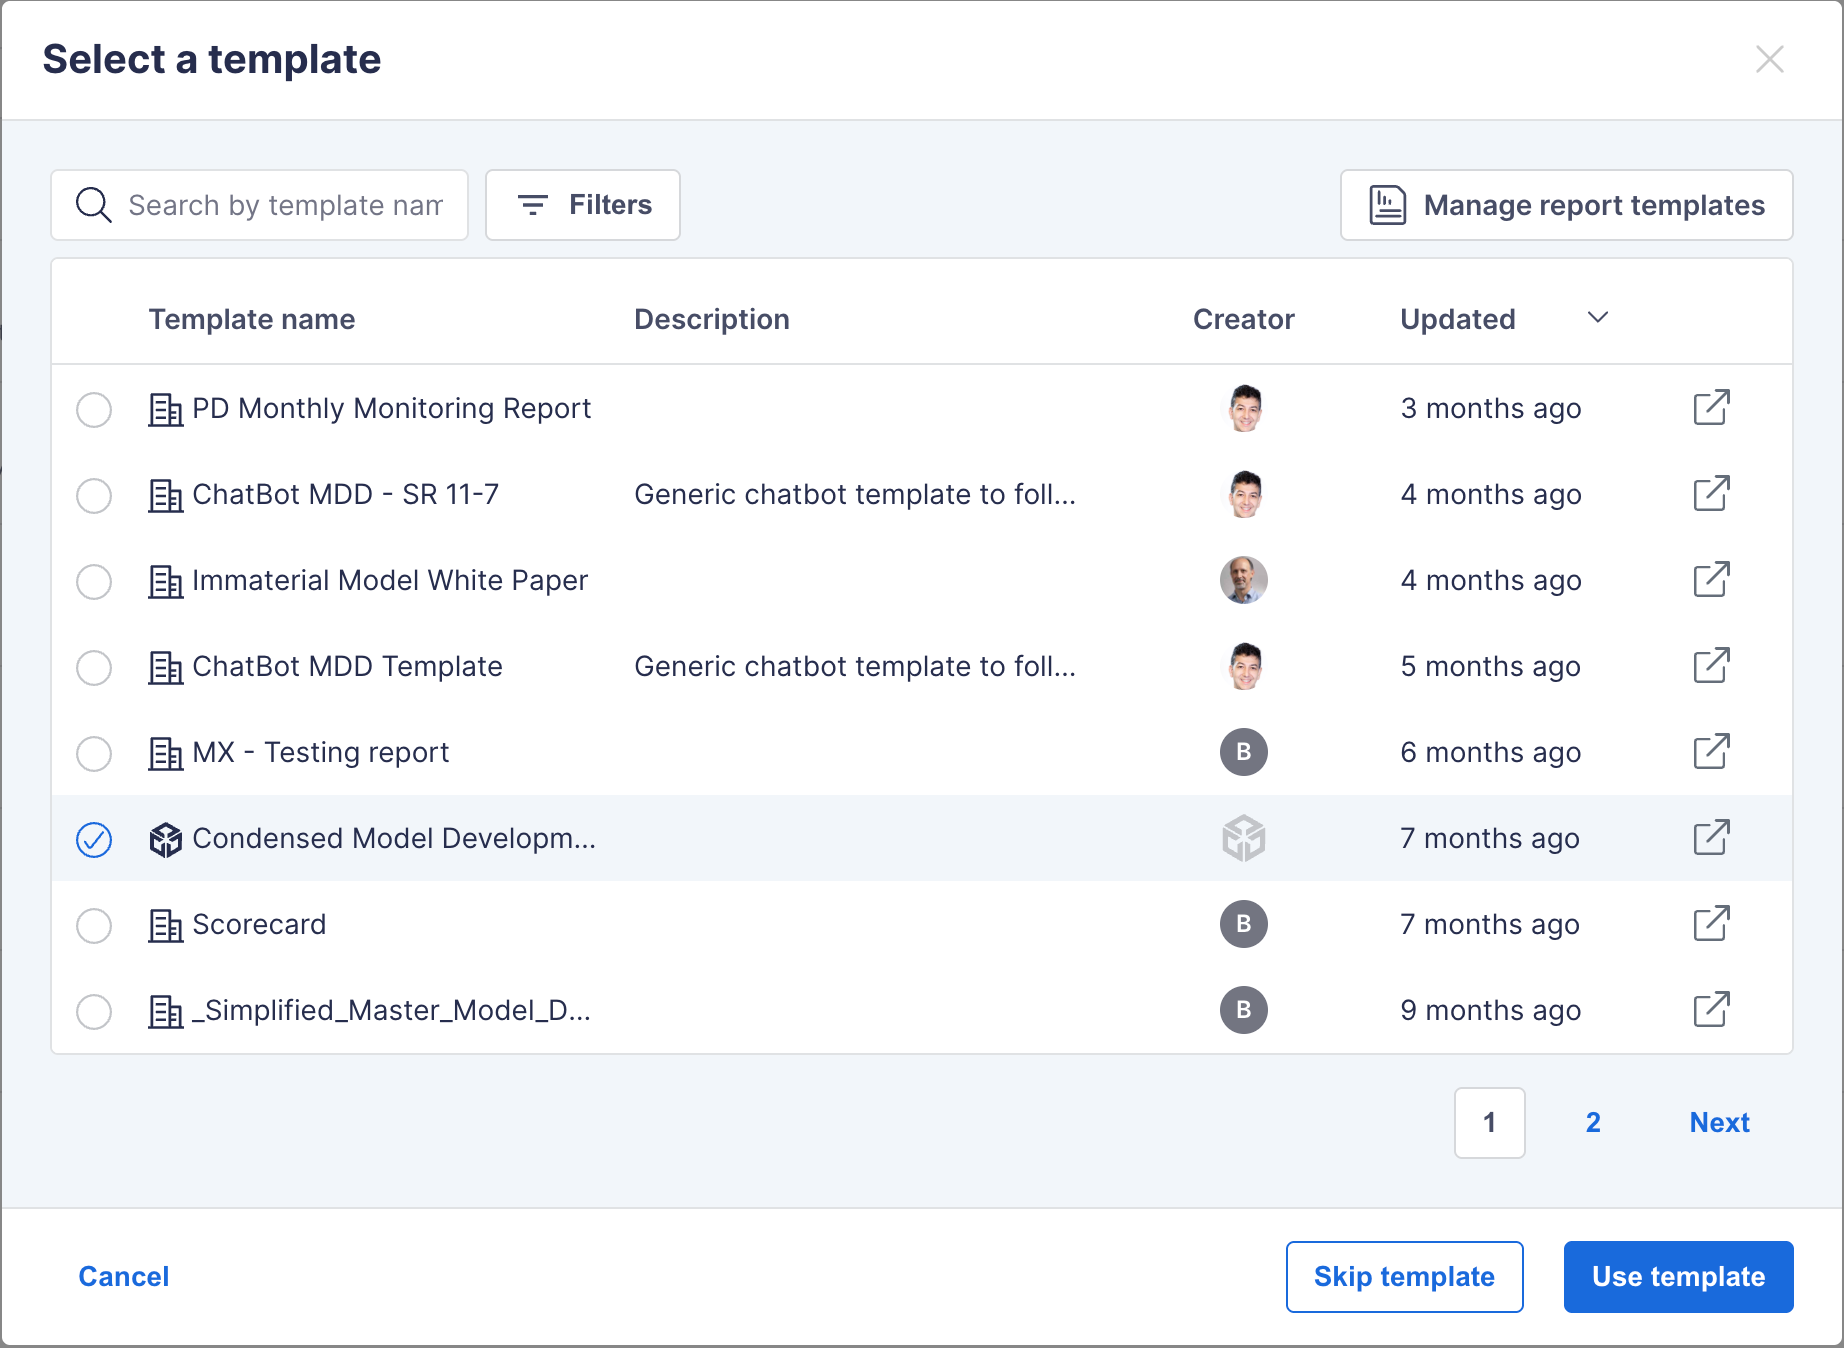Click the Use template button

pyautogui.click(x=1677, y=1276)
